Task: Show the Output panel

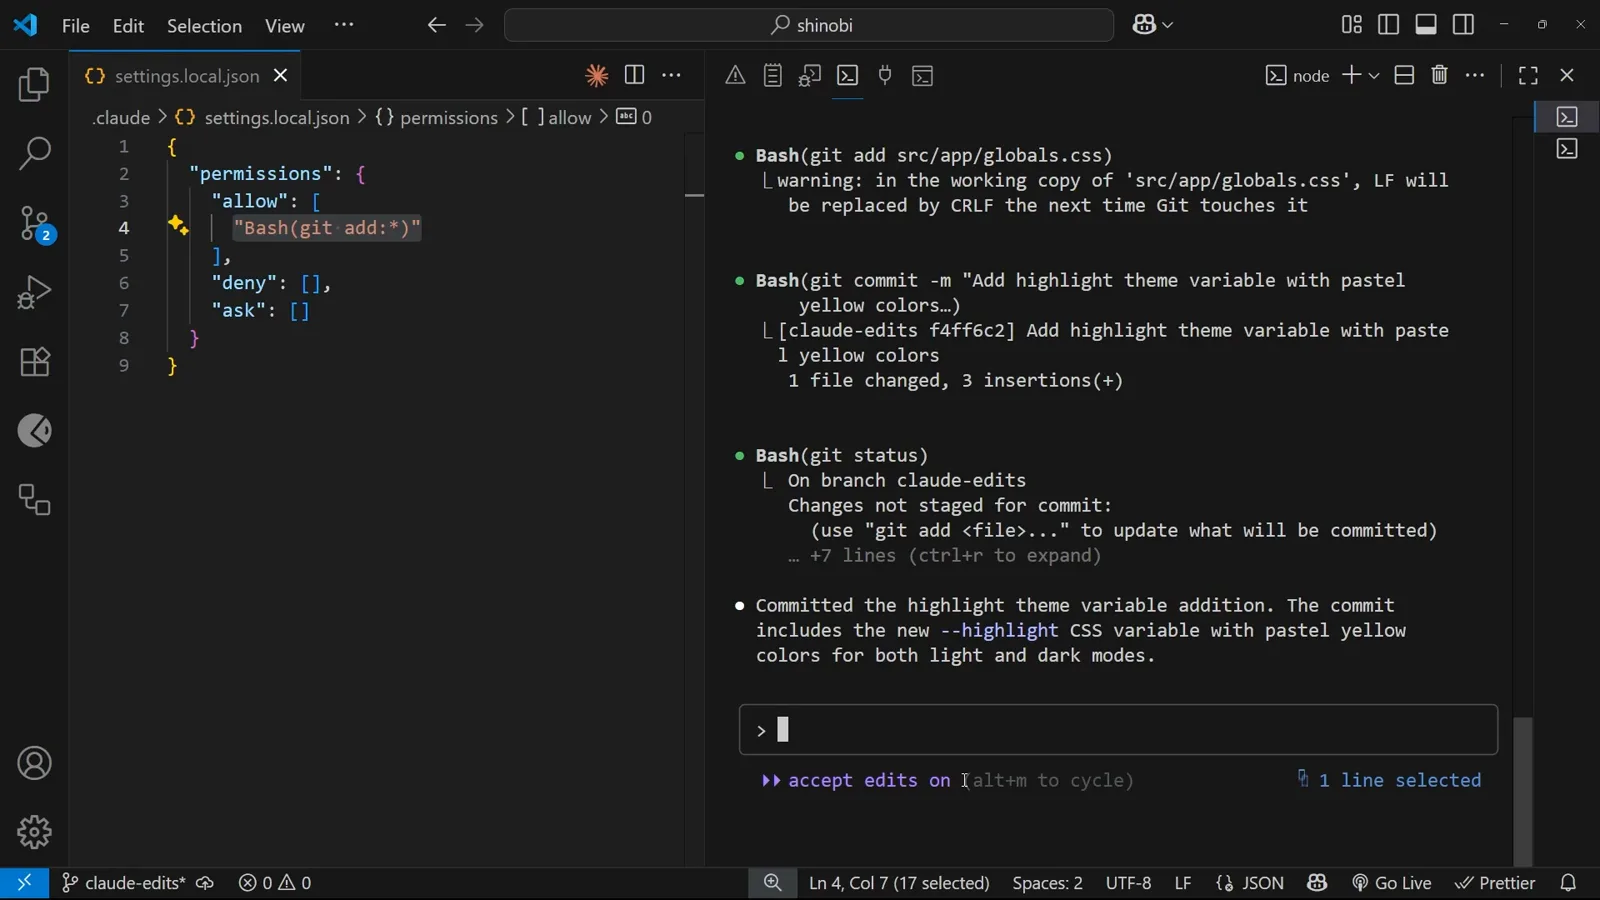Action: [x=772, y=75]
